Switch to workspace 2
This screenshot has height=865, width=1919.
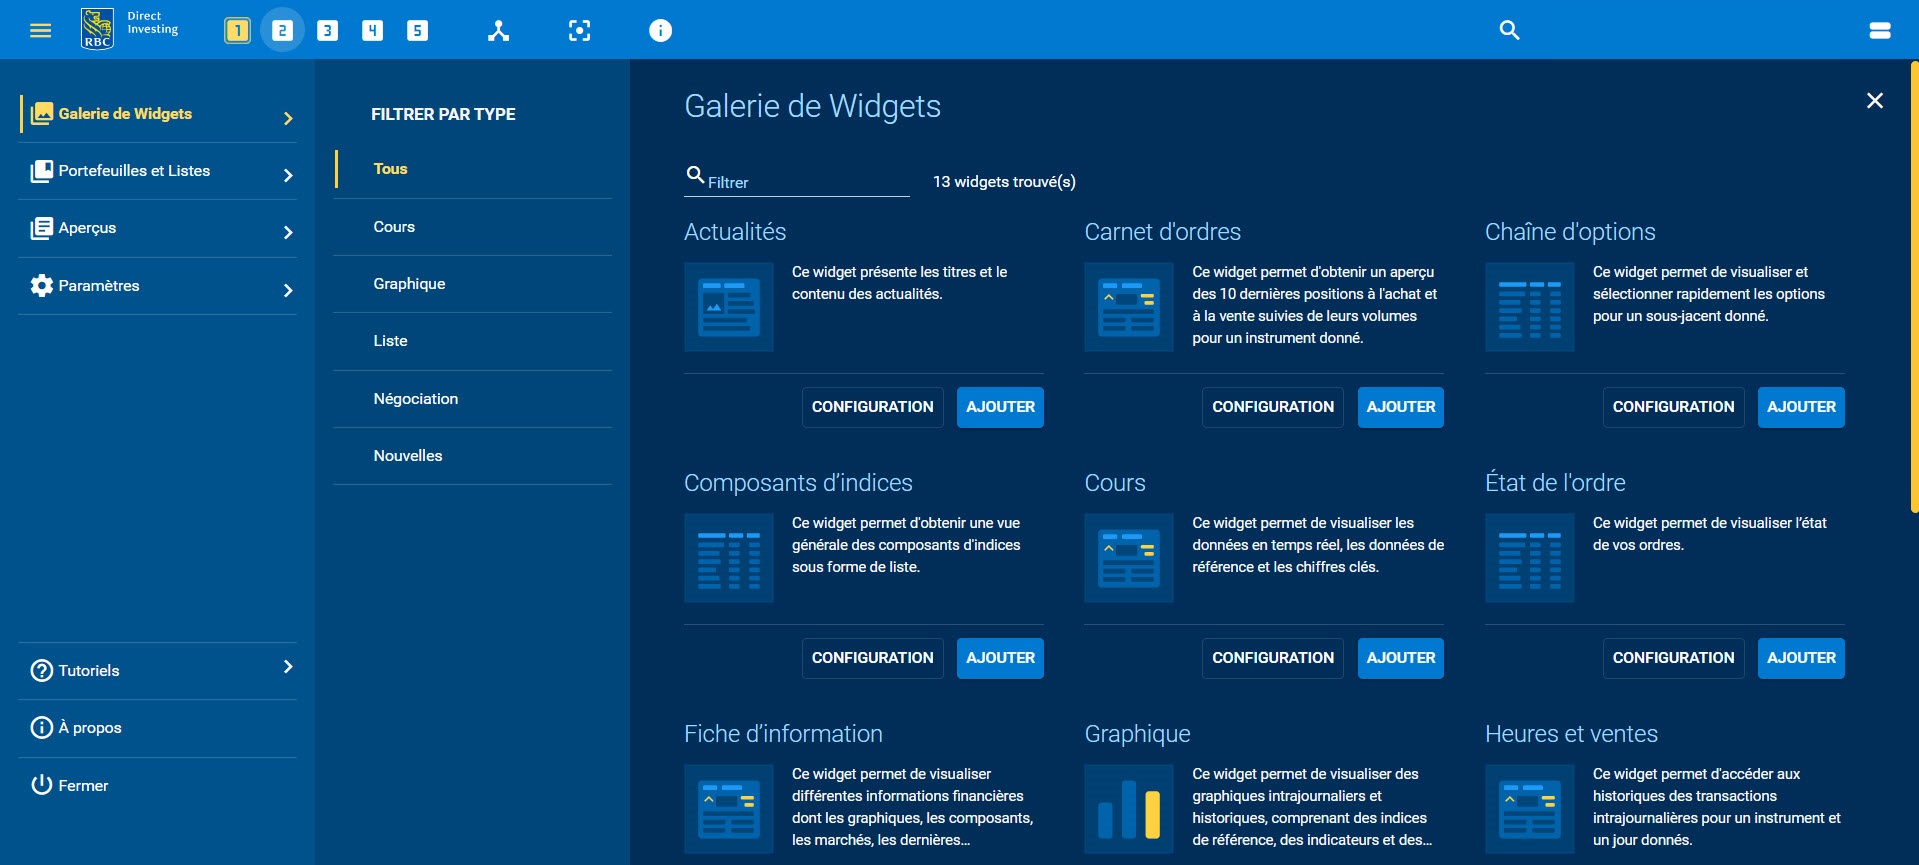pyautogui.click(x=282, y=30)
